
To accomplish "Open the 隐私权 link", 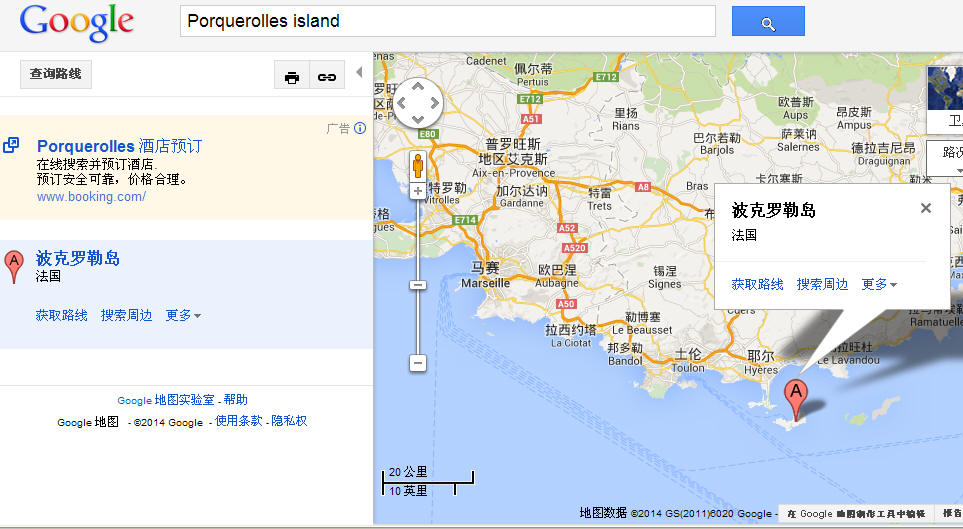I will 289,421.
